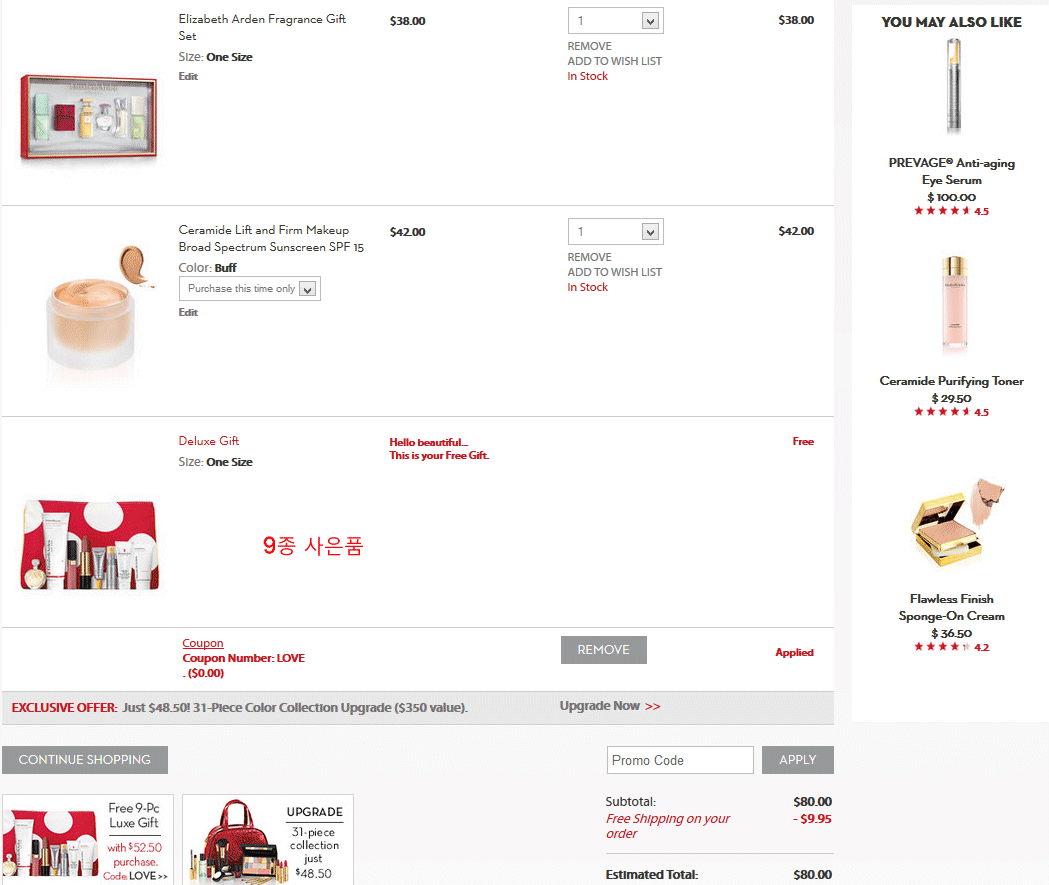This screenshot has height=885, width=1049.
Task: Remove the applied LOVE coupon
Action: point(603,650)
